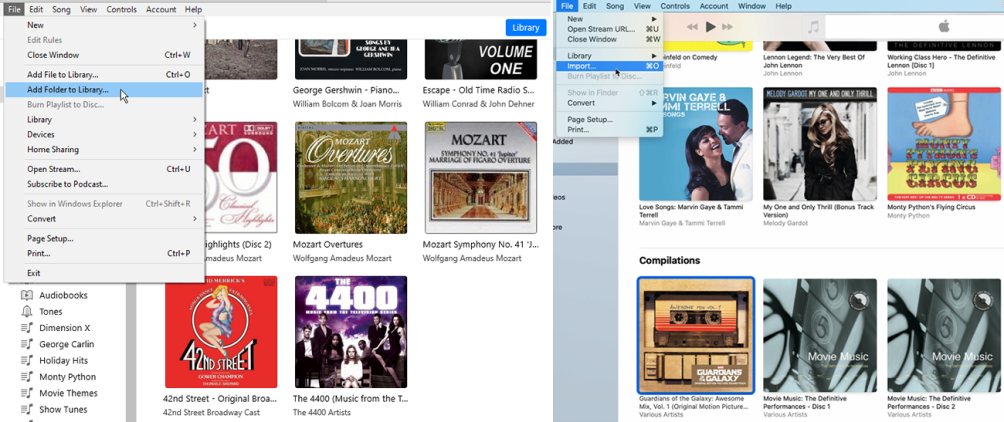
Task: Click '42nd Street Broadway Cast' artist text
Action: (211, 412)
